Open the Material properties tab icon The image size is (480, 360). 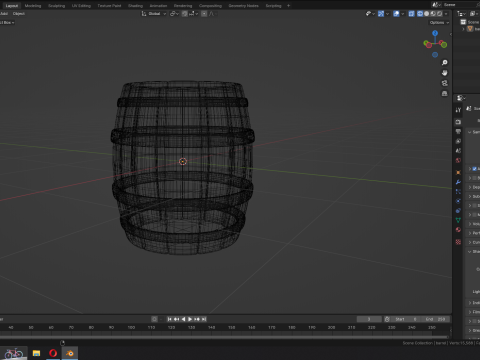[x=458, y=230]
